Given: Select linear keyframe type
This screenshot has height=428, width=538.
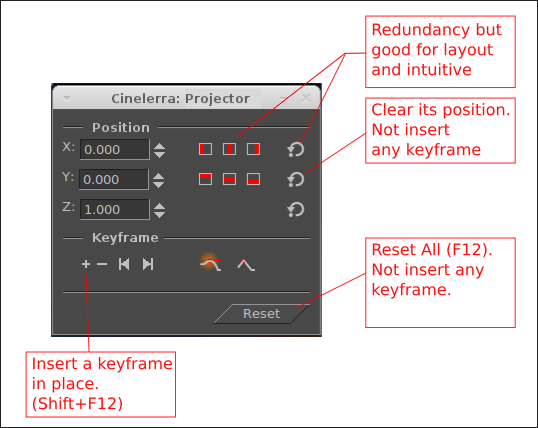Looking at the screenshot, I should point(246,265).
